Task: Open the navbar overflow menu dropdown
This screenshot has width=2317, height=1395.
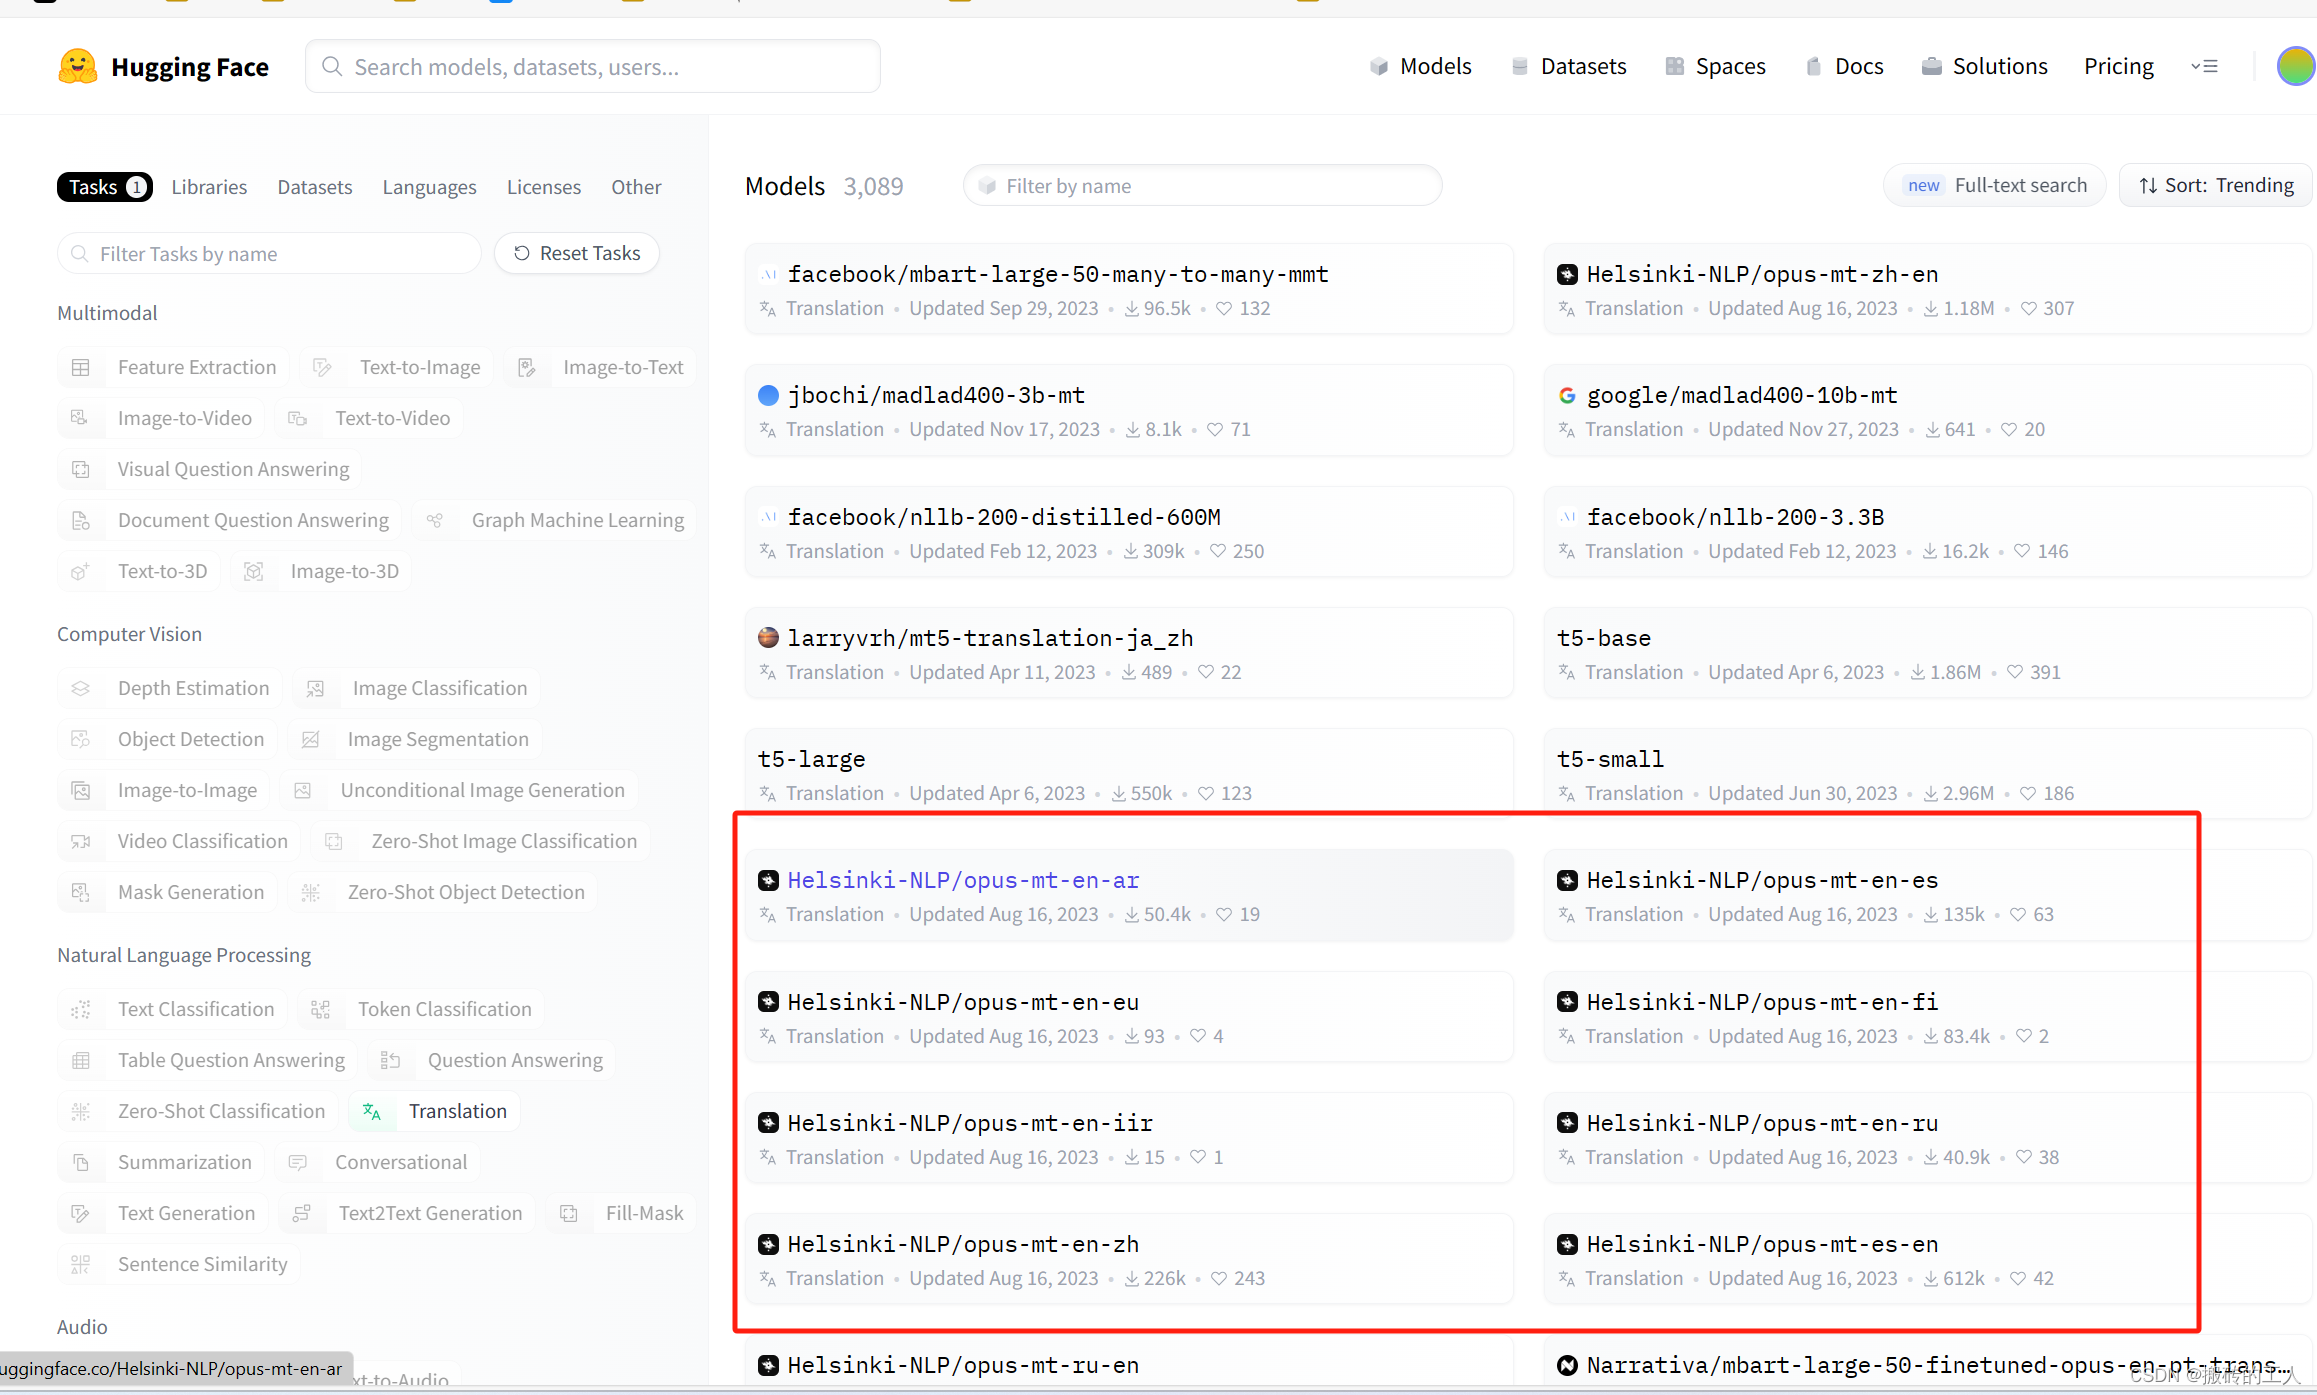Action: 2204,67
